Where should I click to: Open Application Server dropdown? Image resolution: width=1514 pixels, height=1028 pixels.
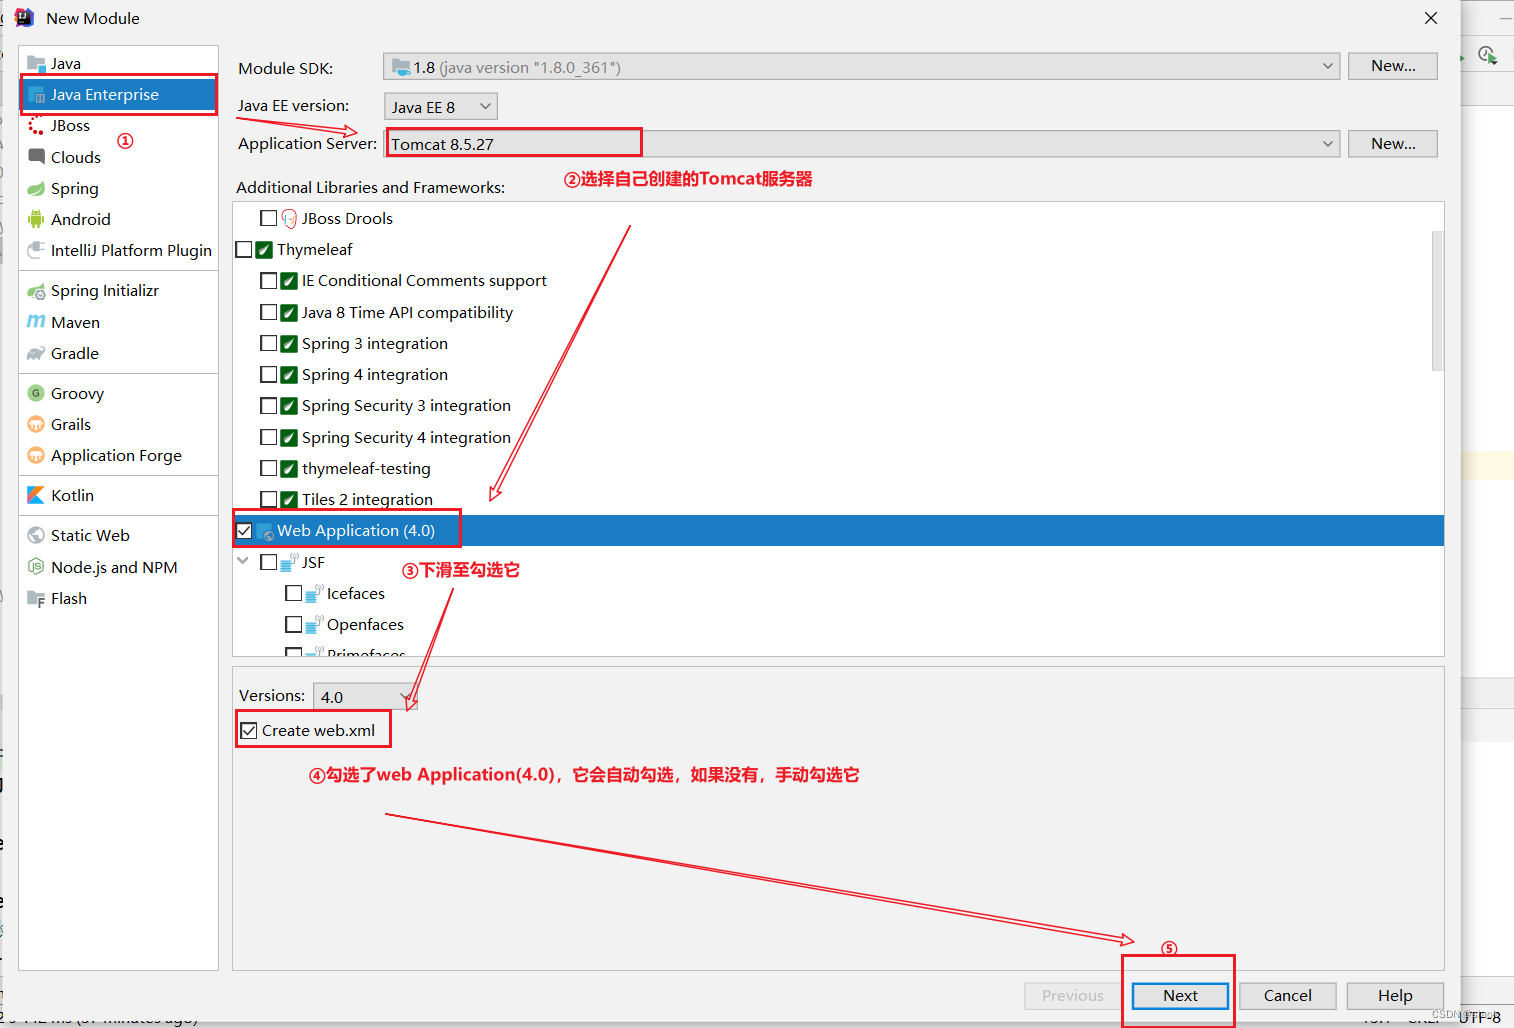tap(861, 144)
